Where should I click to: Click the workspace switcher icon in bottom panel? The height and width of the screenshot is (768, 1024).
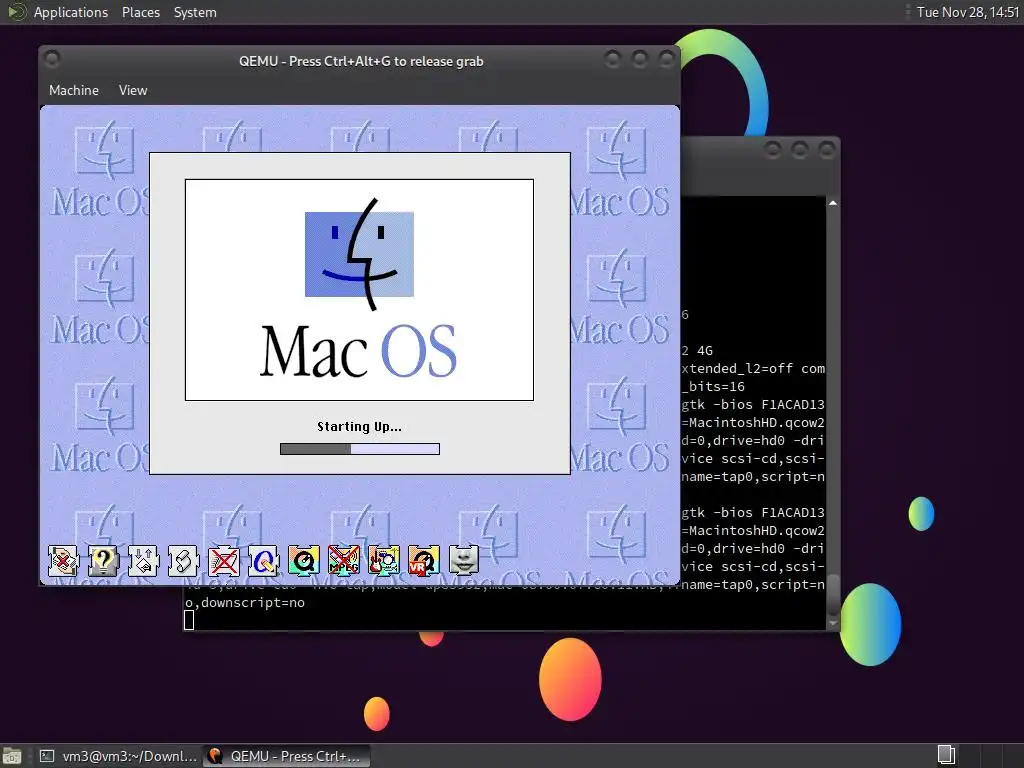pyautogui.click(x=946, y=756)
